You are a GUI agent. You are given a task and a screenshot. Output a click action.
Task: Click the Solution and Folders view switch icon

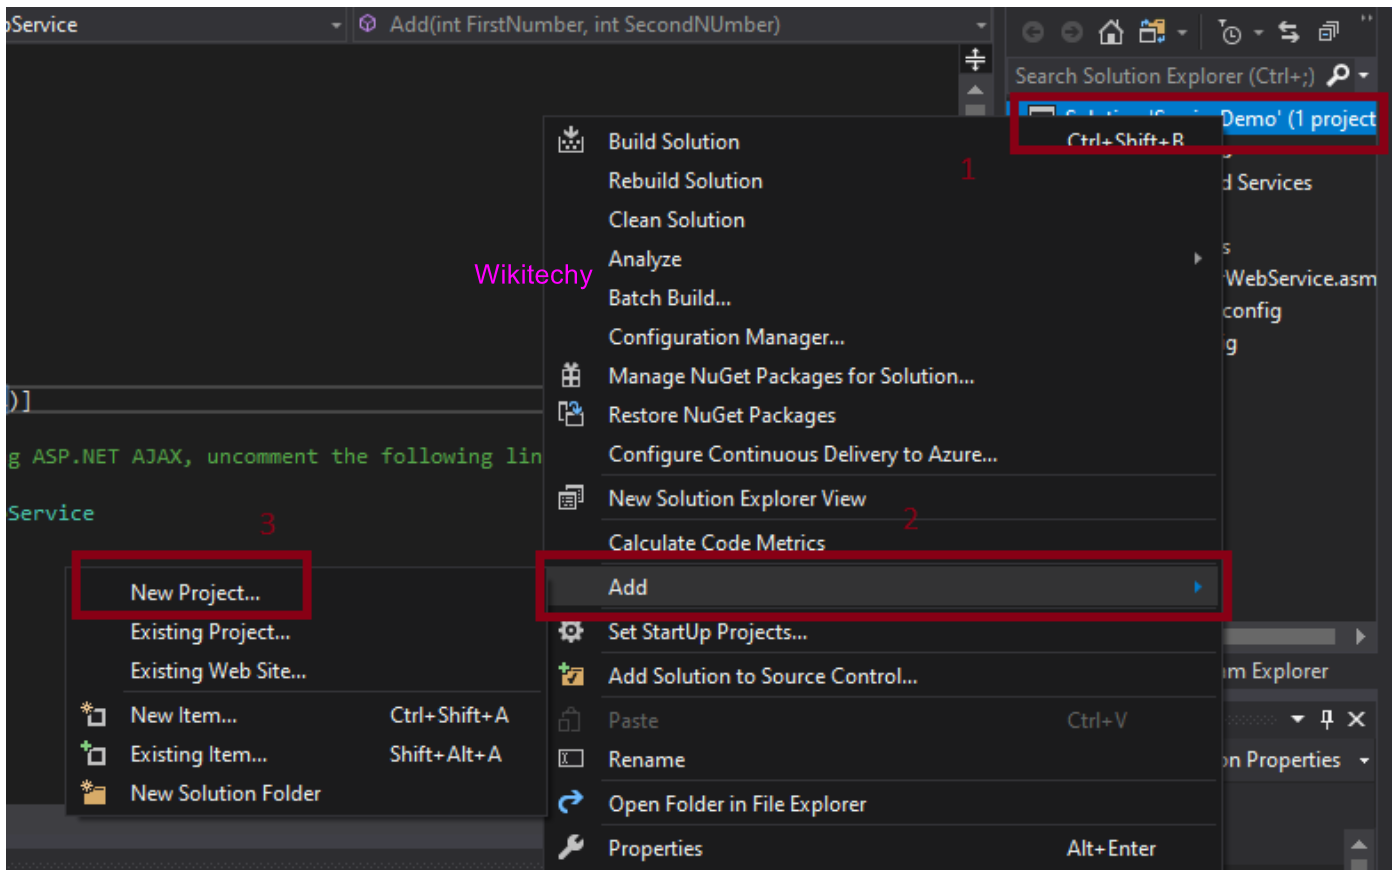(1152, 33)
